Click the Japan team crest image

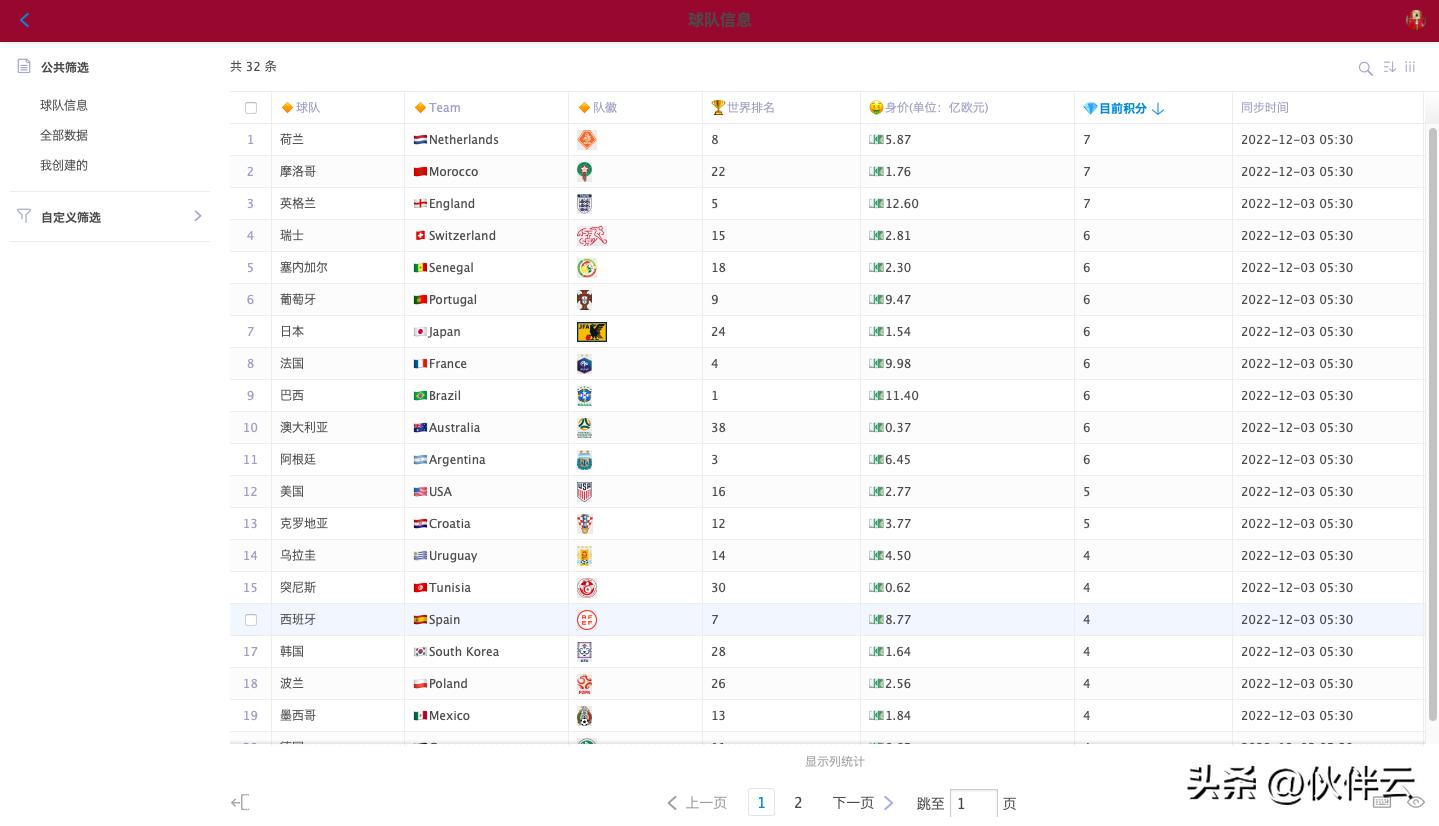591,332
